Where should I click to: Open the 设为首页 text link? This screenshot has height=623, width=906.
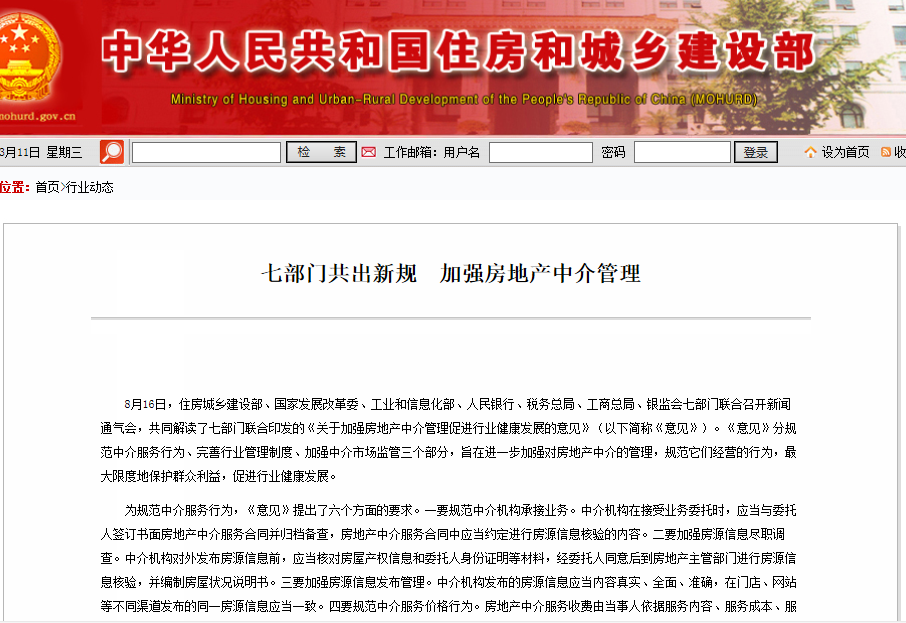(846, 152)
